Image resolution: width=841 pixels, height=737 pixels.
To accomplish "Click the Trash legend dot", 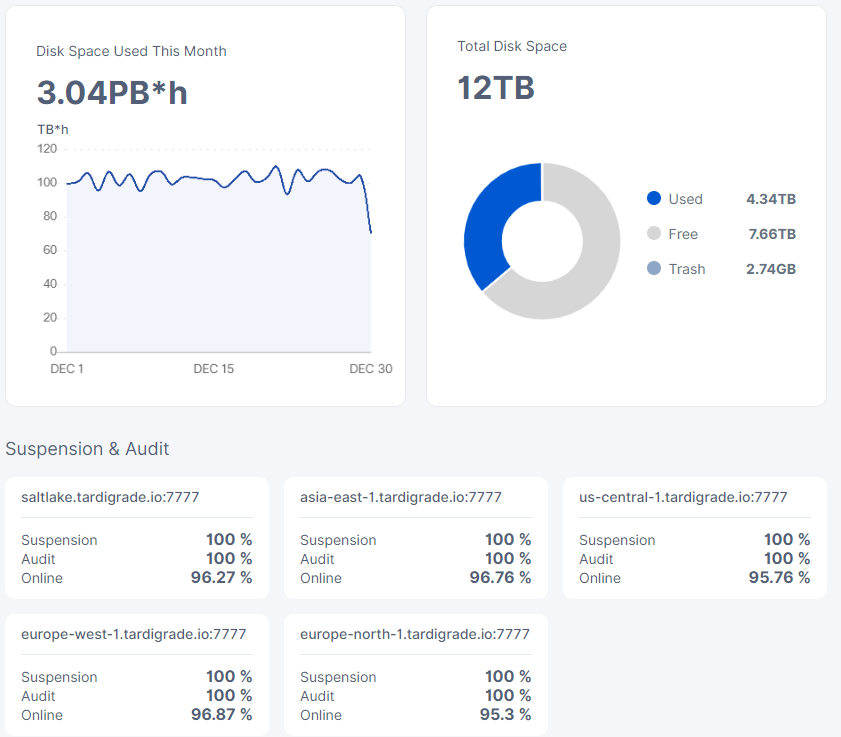I will 654,269.
